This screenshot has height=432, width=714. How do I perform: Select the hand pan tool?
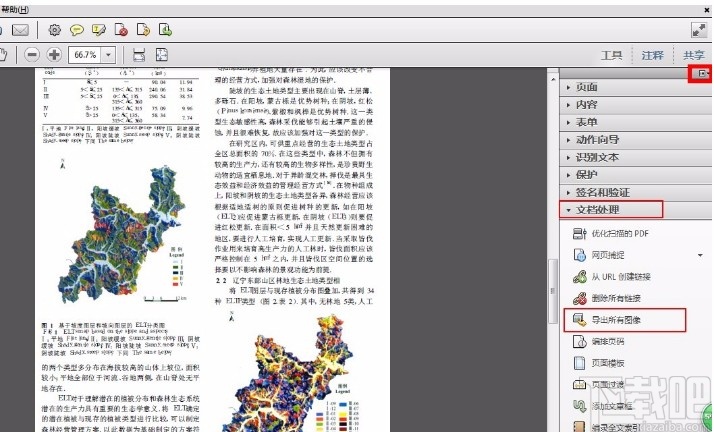(3, 55)
